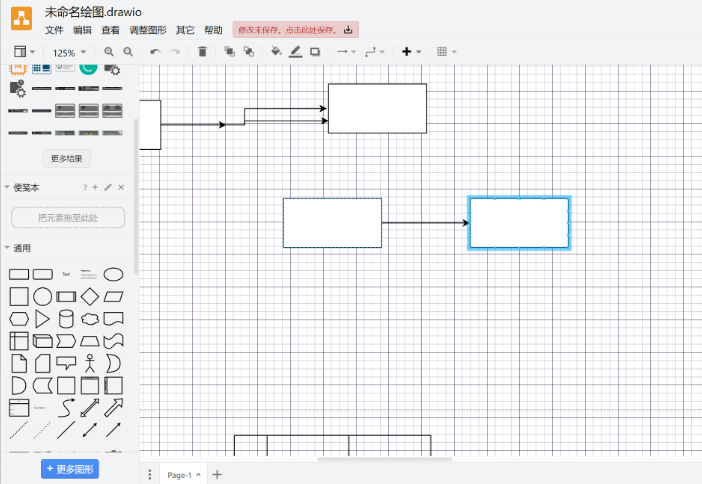
Task: Select the Note shape with folded corner
Action: pyautogui.click(x=19, y=363)
